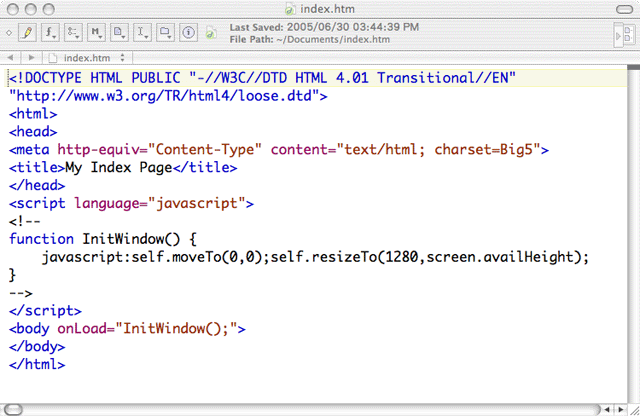Click the Last Saved timestamp text
The width and height of the screenshot is (640, 416).
point(324,27)
